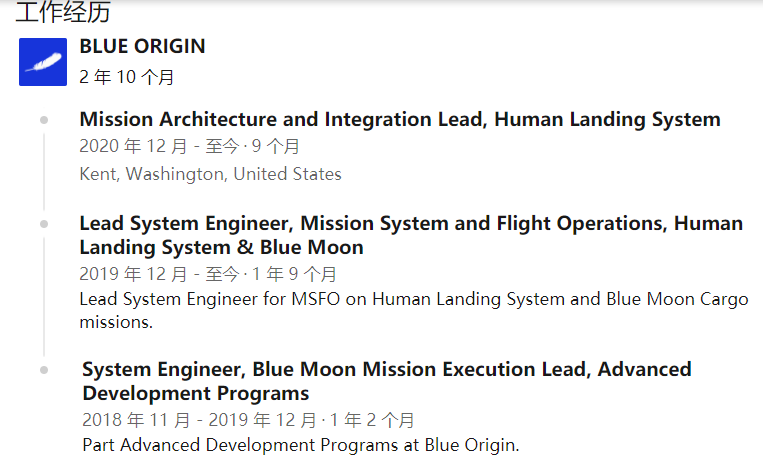Select the Mission Architecture and Integration Lead title
Viewport: 763px width, 468px height.
click(x=400, y=119)
